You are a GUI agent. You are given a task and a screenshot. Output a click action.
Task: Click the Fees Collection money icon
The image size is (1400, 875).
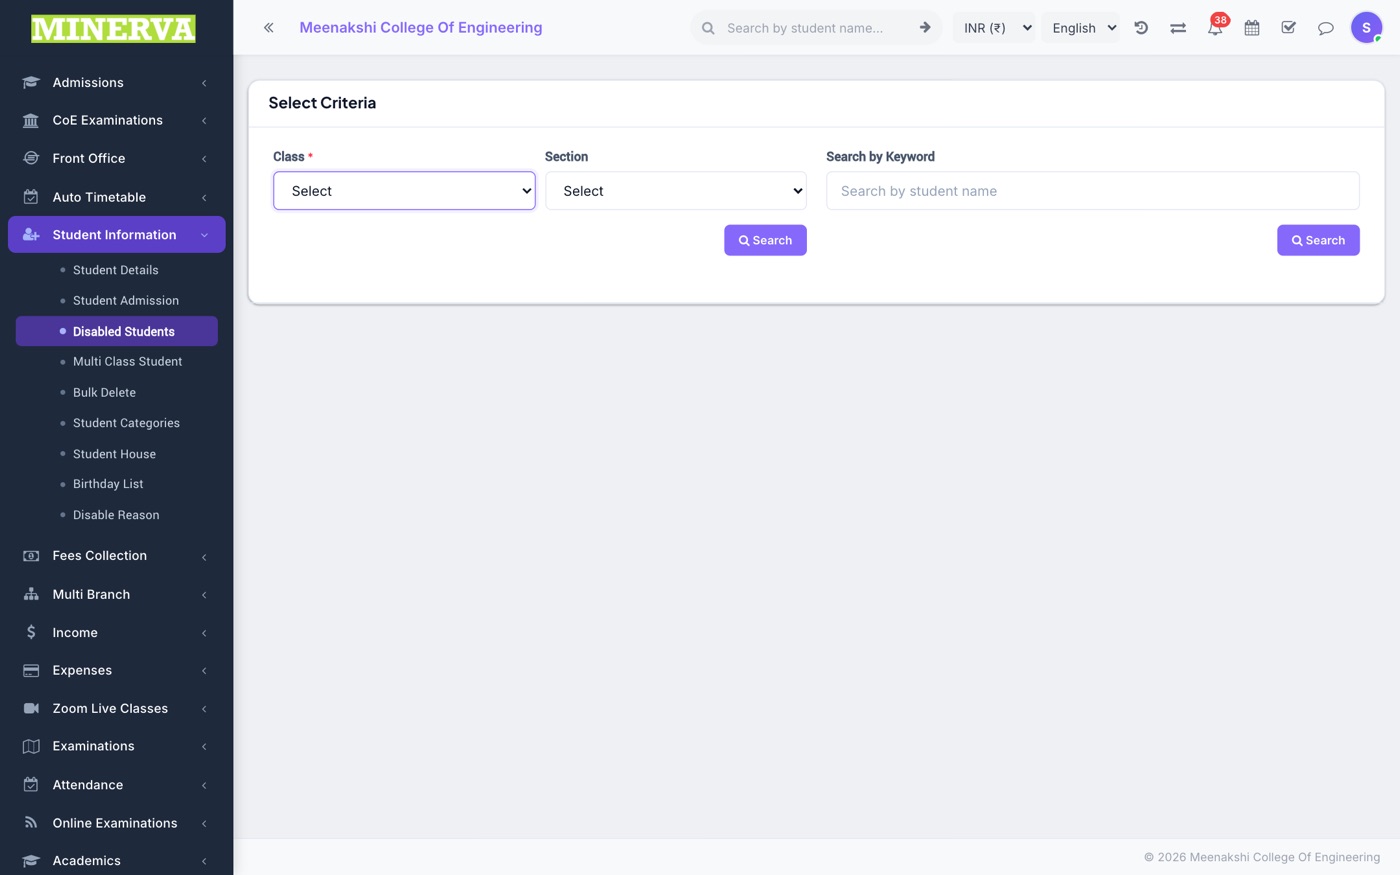pyautogui.click(x=31, y=556)
